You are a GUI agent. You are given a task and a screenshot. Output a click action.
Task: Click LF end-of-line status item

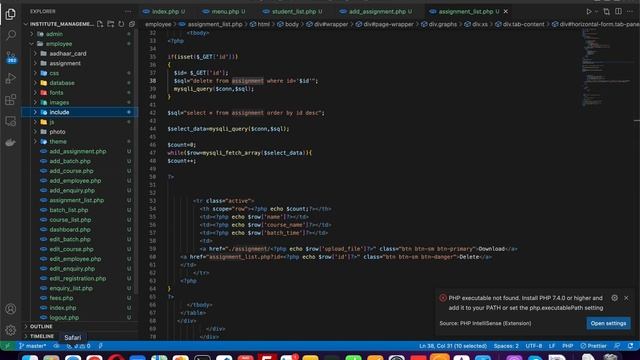[x=552, y=346]
